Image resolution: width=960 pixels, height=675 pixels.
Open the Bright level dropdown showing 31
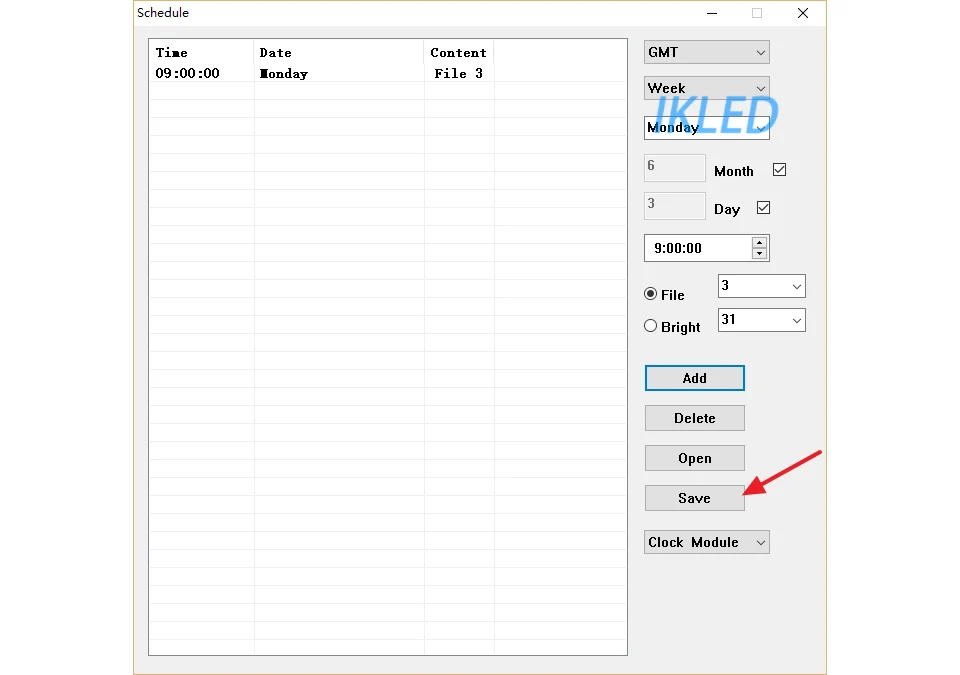point(761,320)
